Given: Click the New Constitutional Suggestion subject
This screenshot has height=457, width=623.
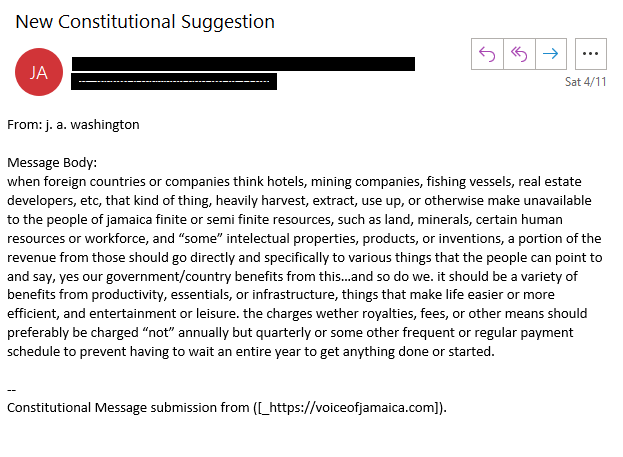Looking at the screenshot, I should [145, 21].
